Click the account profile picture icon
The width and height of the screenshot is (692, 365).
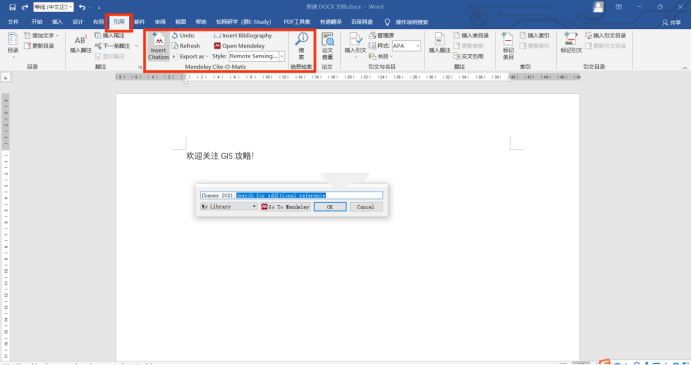pyautogui.click(x=598, y=7)
